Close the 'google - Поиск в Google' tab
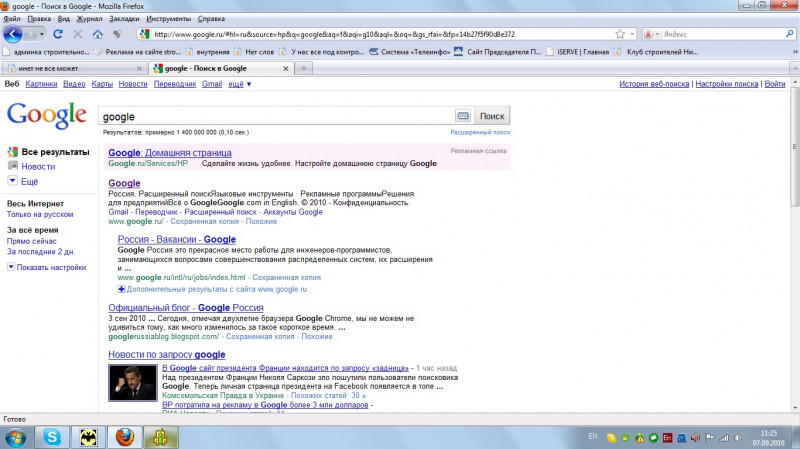Screen dimensions: 800x449 [x=286, y=68]
